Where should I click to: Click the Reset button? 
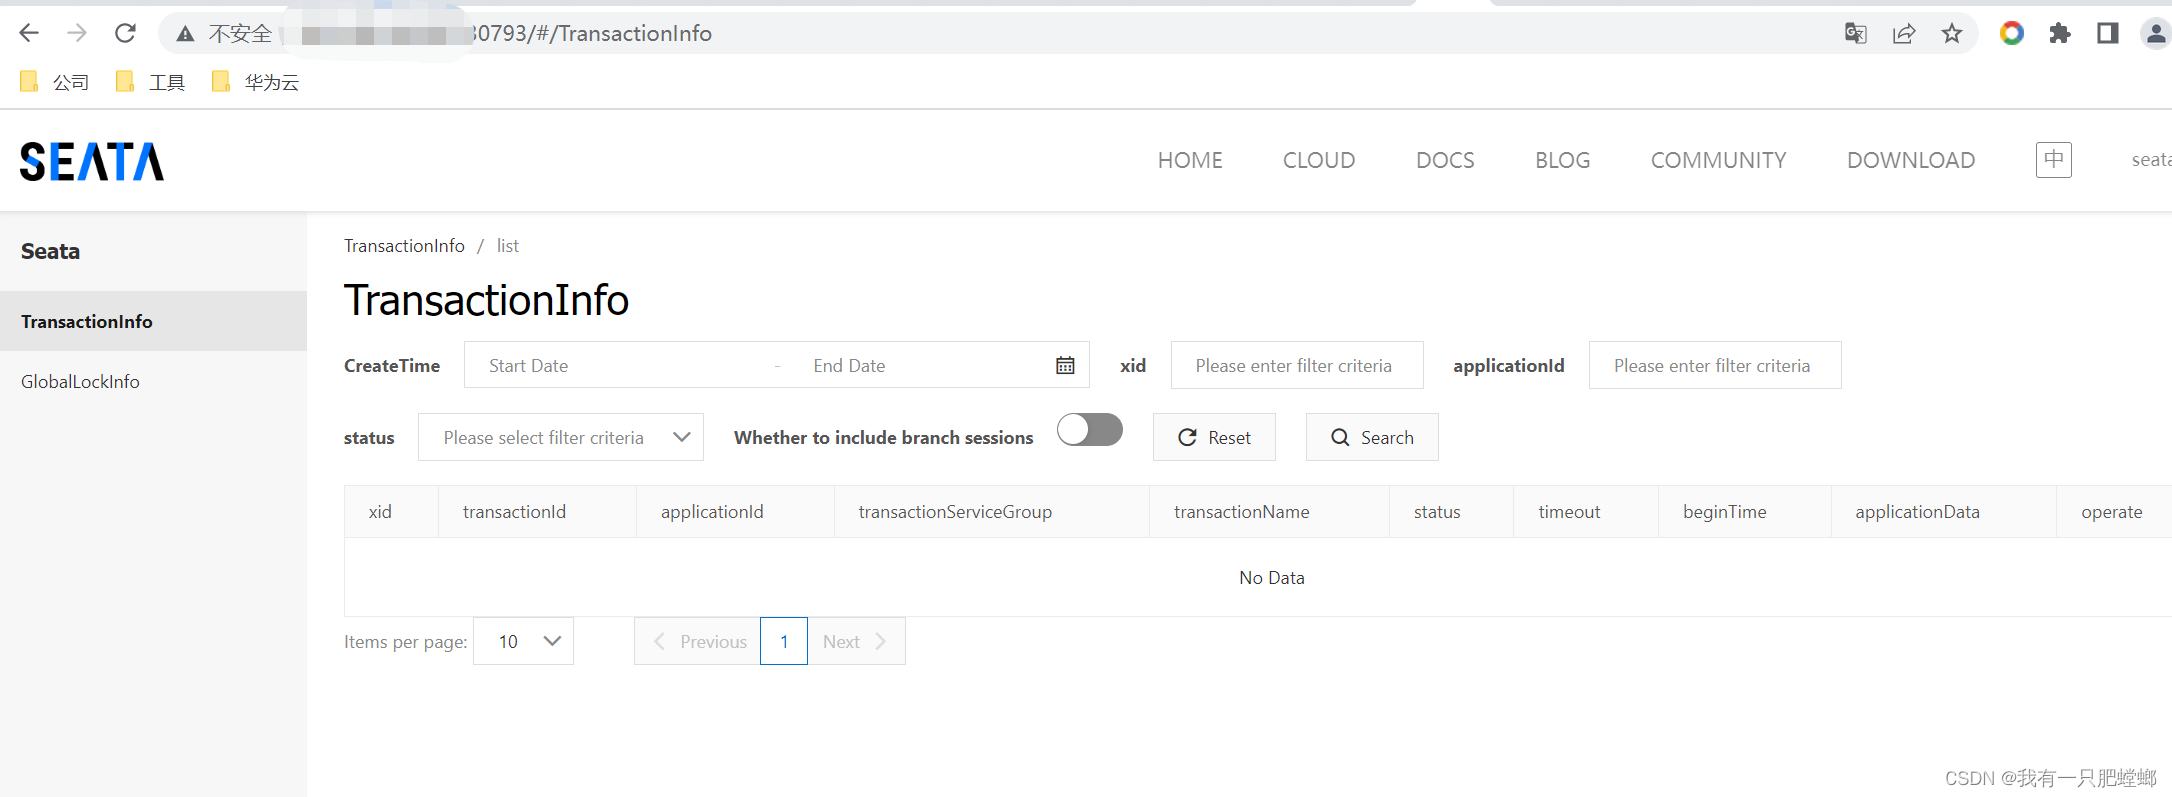click(x=1214, y=437)
